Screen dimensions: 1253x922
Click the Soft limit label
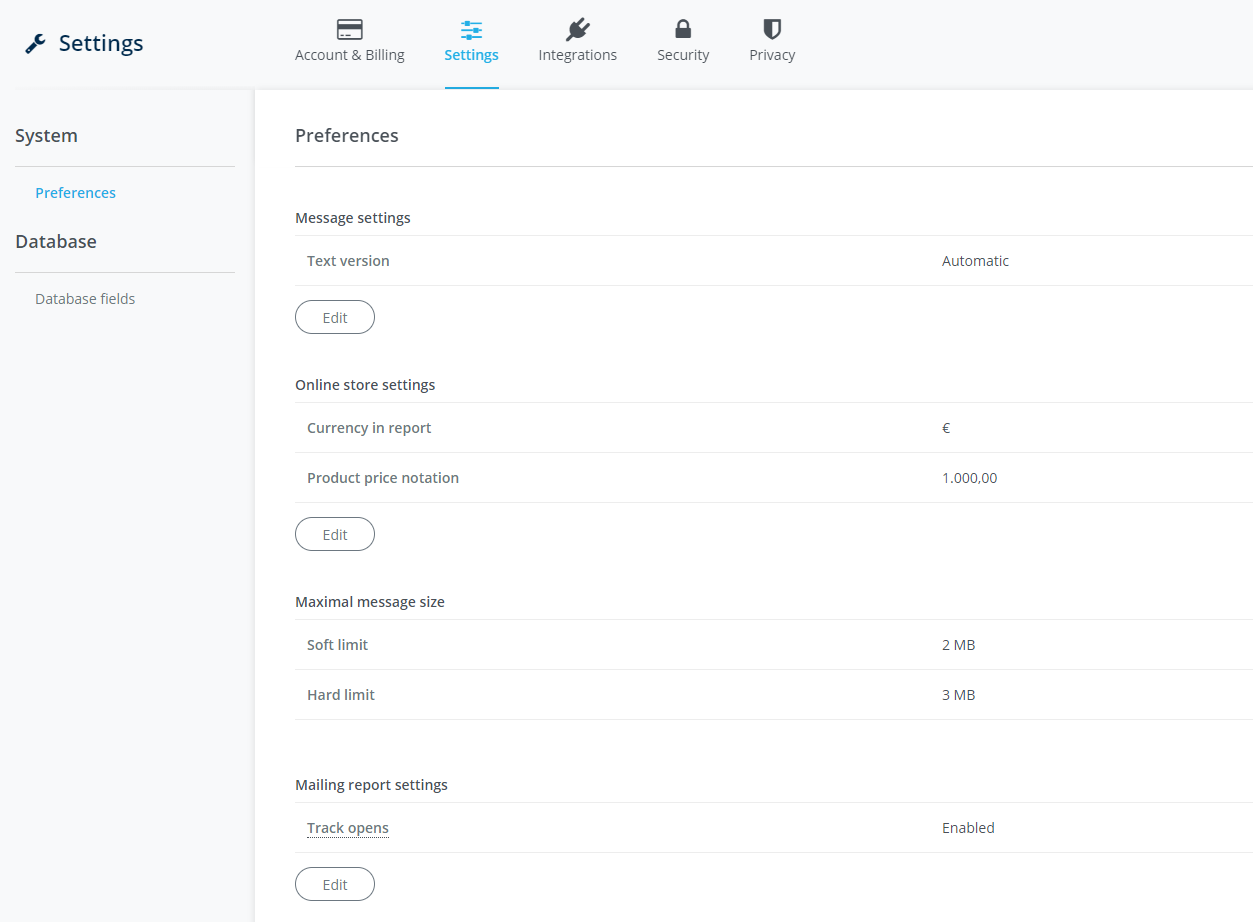tap(337, 644)
